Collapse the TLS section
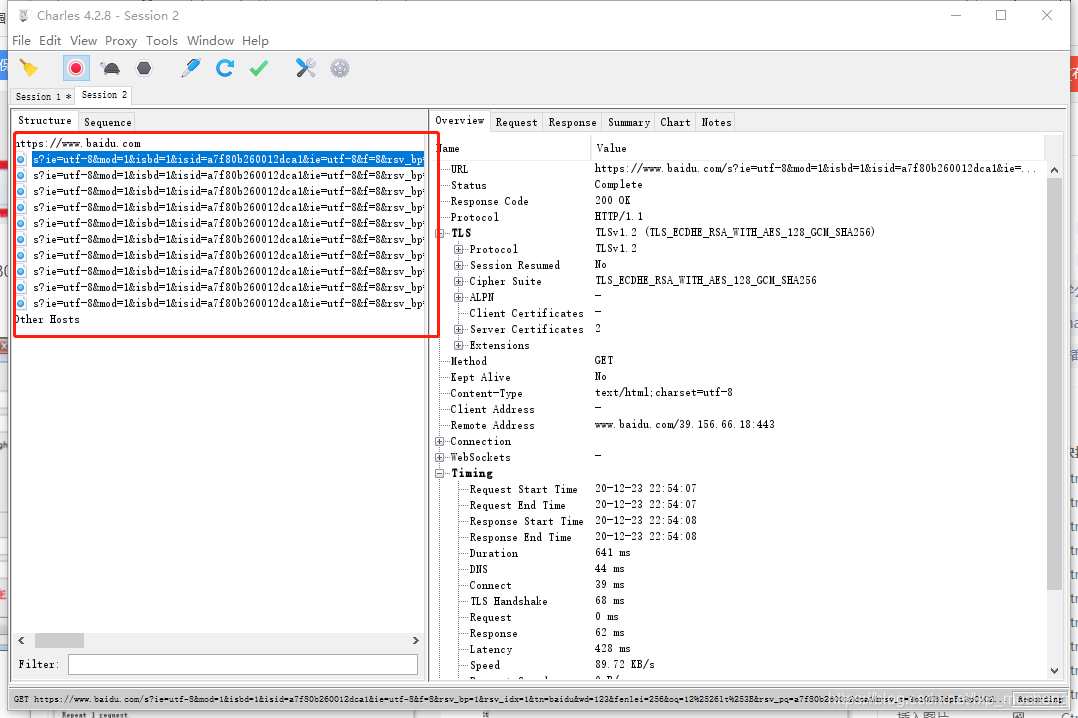 439,233
